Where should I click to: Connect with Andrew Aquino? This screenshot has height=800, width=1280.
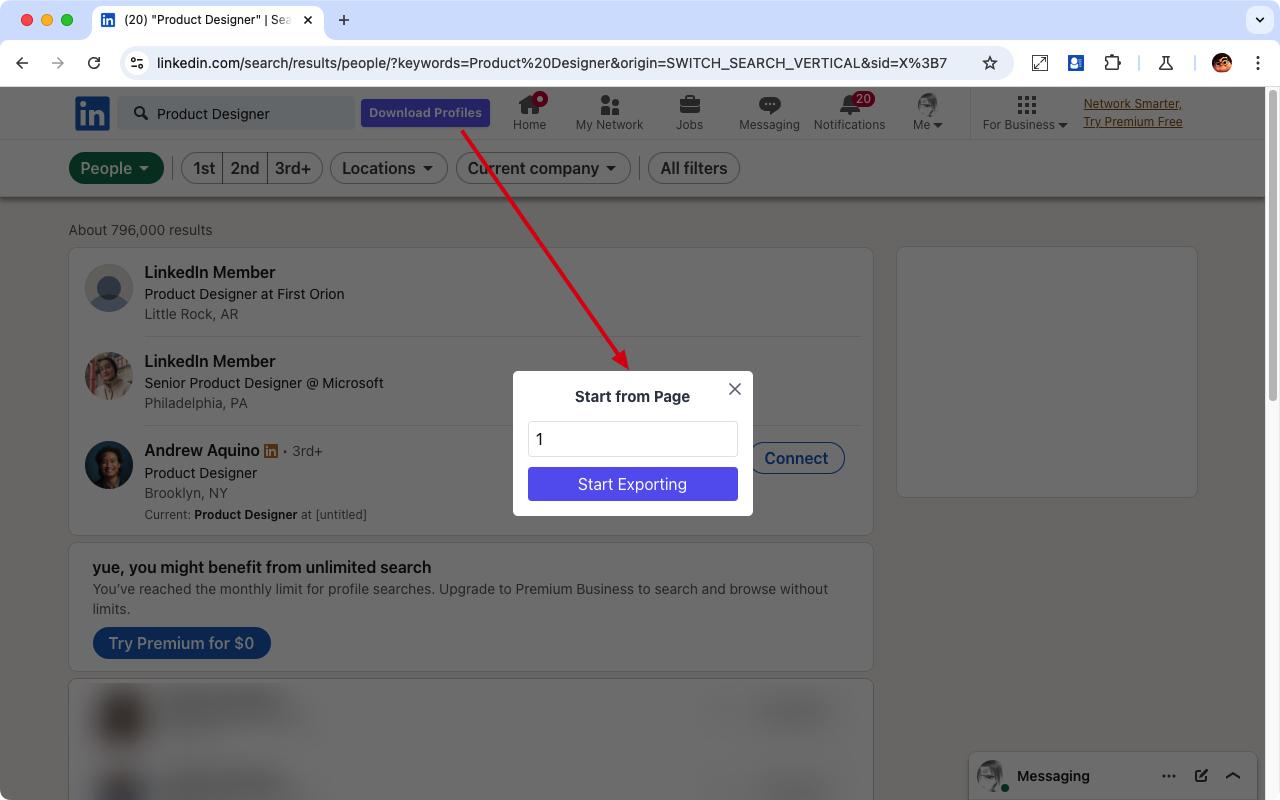(797, 458)
